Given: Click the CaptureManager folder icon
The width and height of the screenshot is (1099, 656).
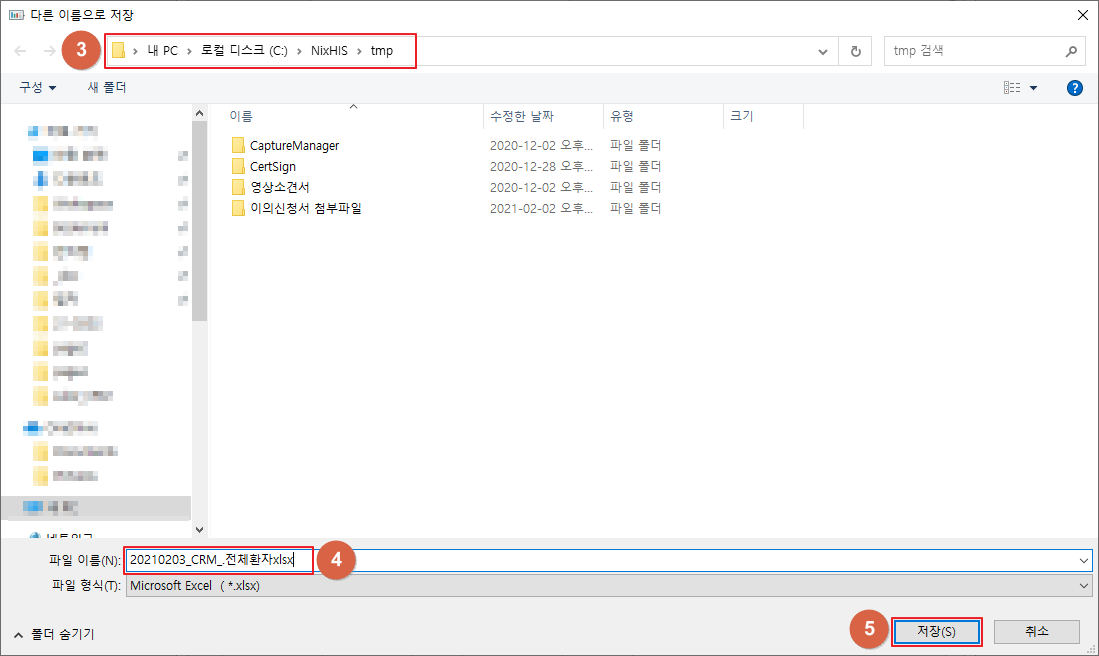Looking at the screenshot, I should point(238,146).
